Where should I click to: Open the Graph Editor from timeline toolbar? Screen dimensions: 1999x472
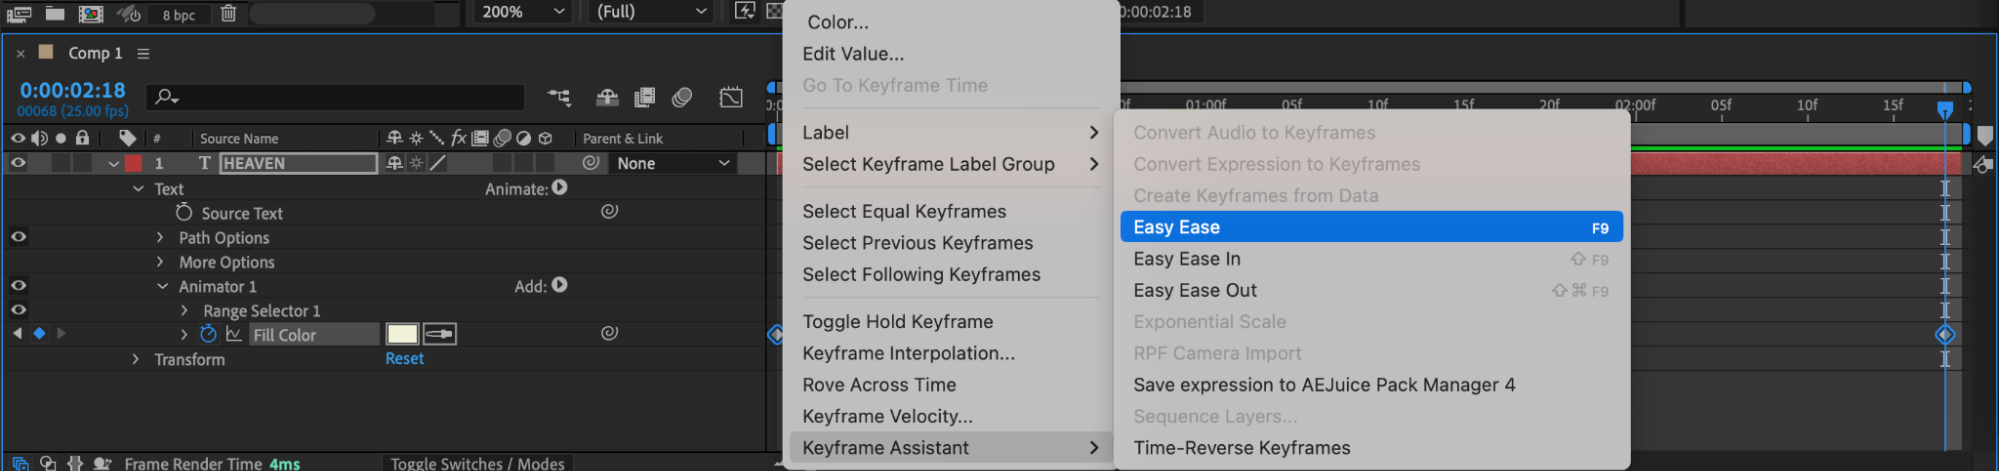(731, 97)
